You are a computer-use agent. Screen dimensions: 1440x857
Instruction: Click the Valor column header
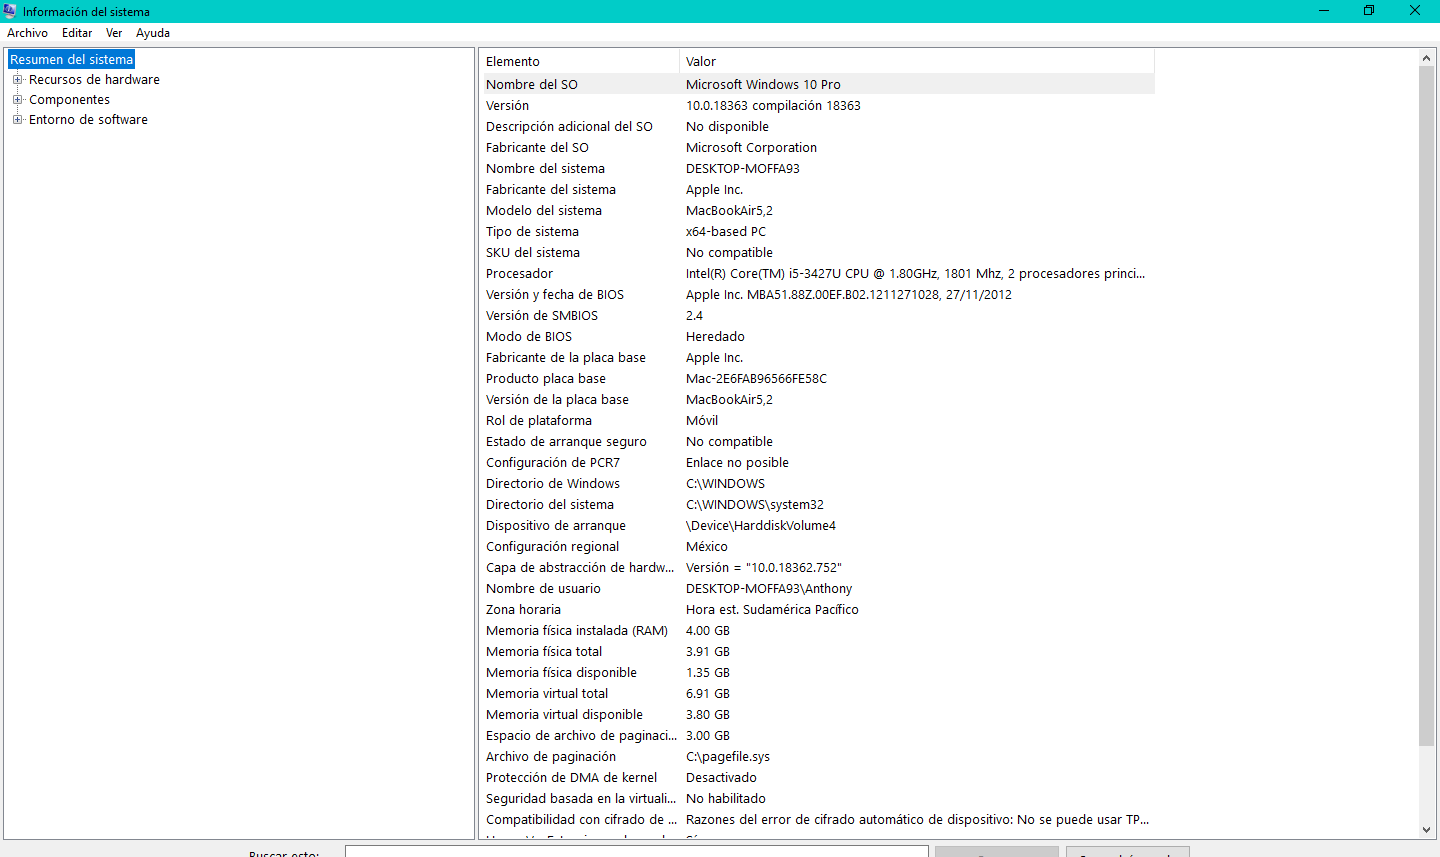[917, 62]
